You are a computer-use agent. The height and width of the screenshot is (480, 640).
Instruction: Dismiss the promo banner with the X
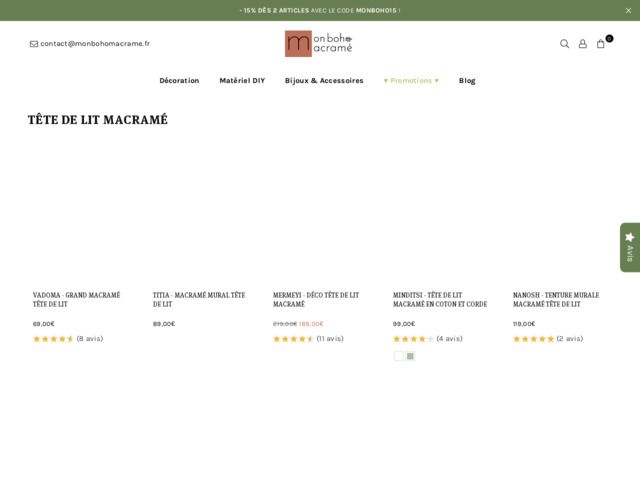point(628,10)
